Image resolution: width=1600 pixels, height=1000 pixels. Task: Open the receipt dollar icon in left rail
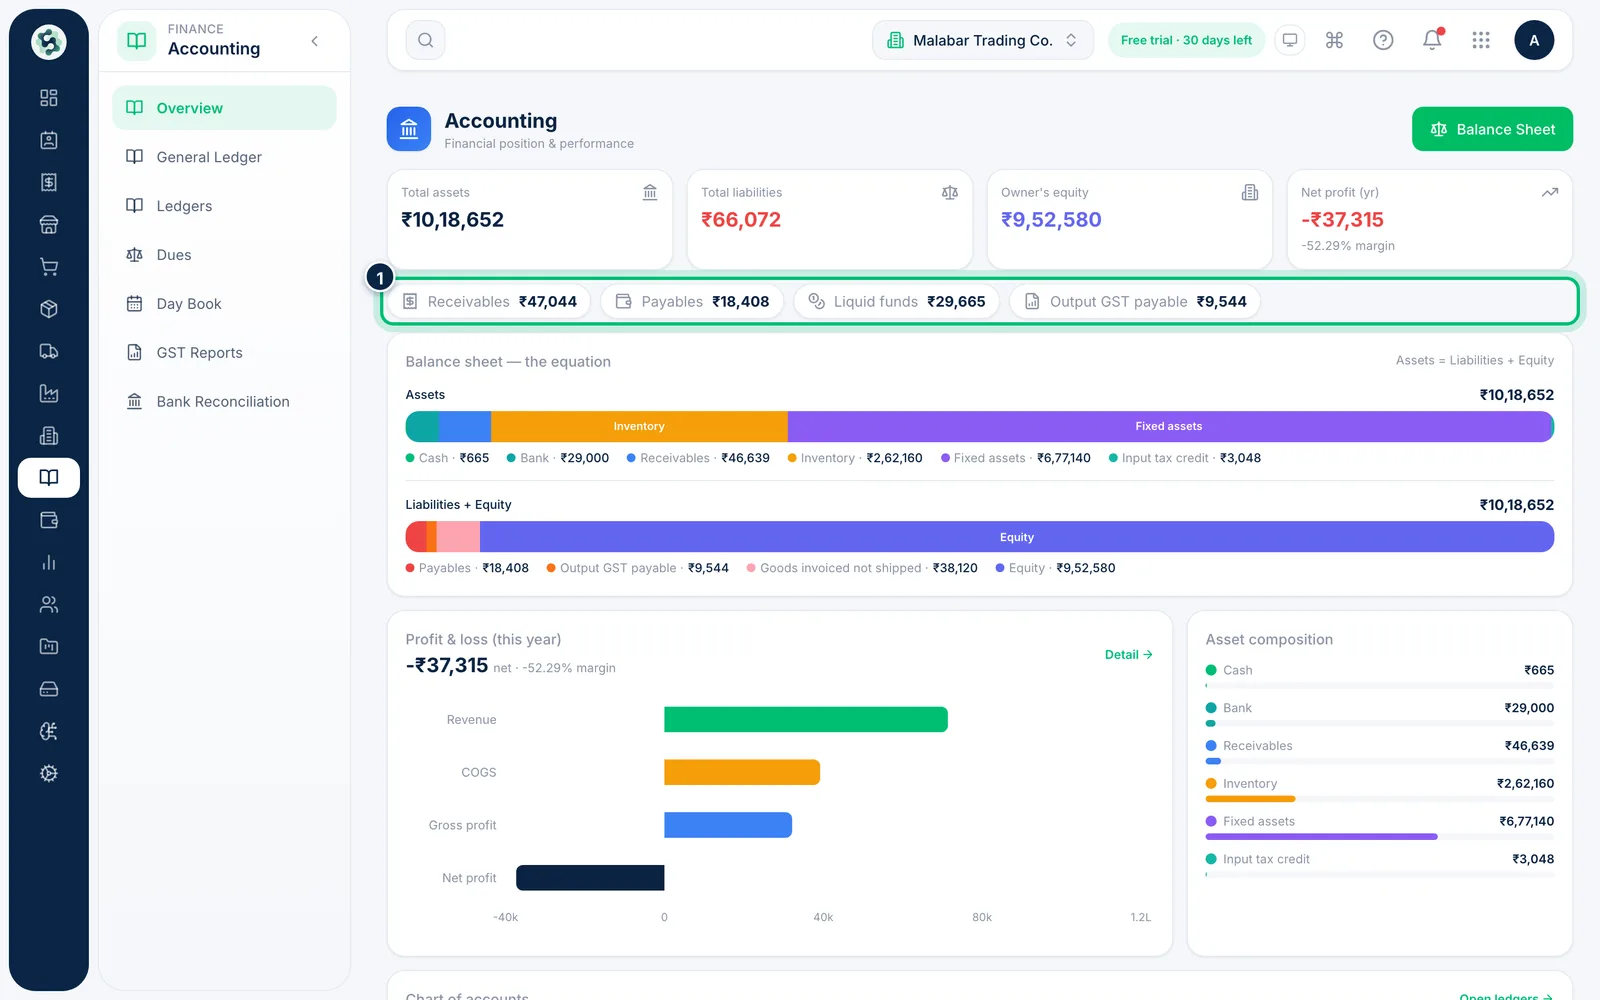(49, 182)
